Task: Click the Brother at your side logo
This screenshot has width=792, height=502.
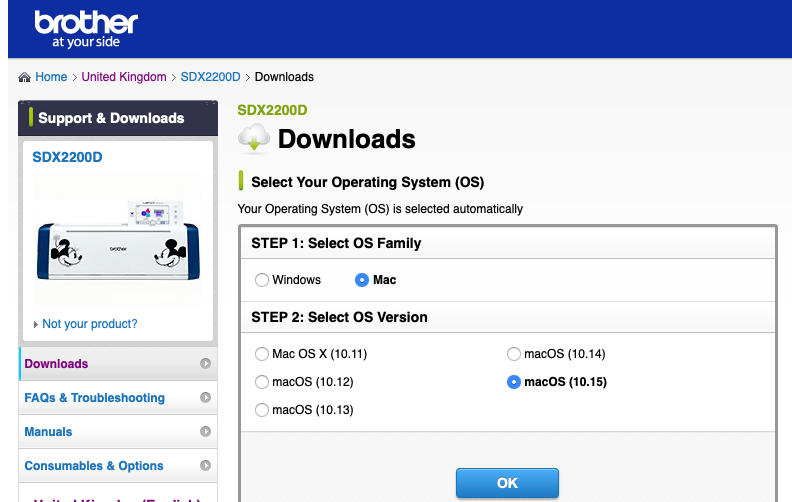Action: [x=86, y=29]
